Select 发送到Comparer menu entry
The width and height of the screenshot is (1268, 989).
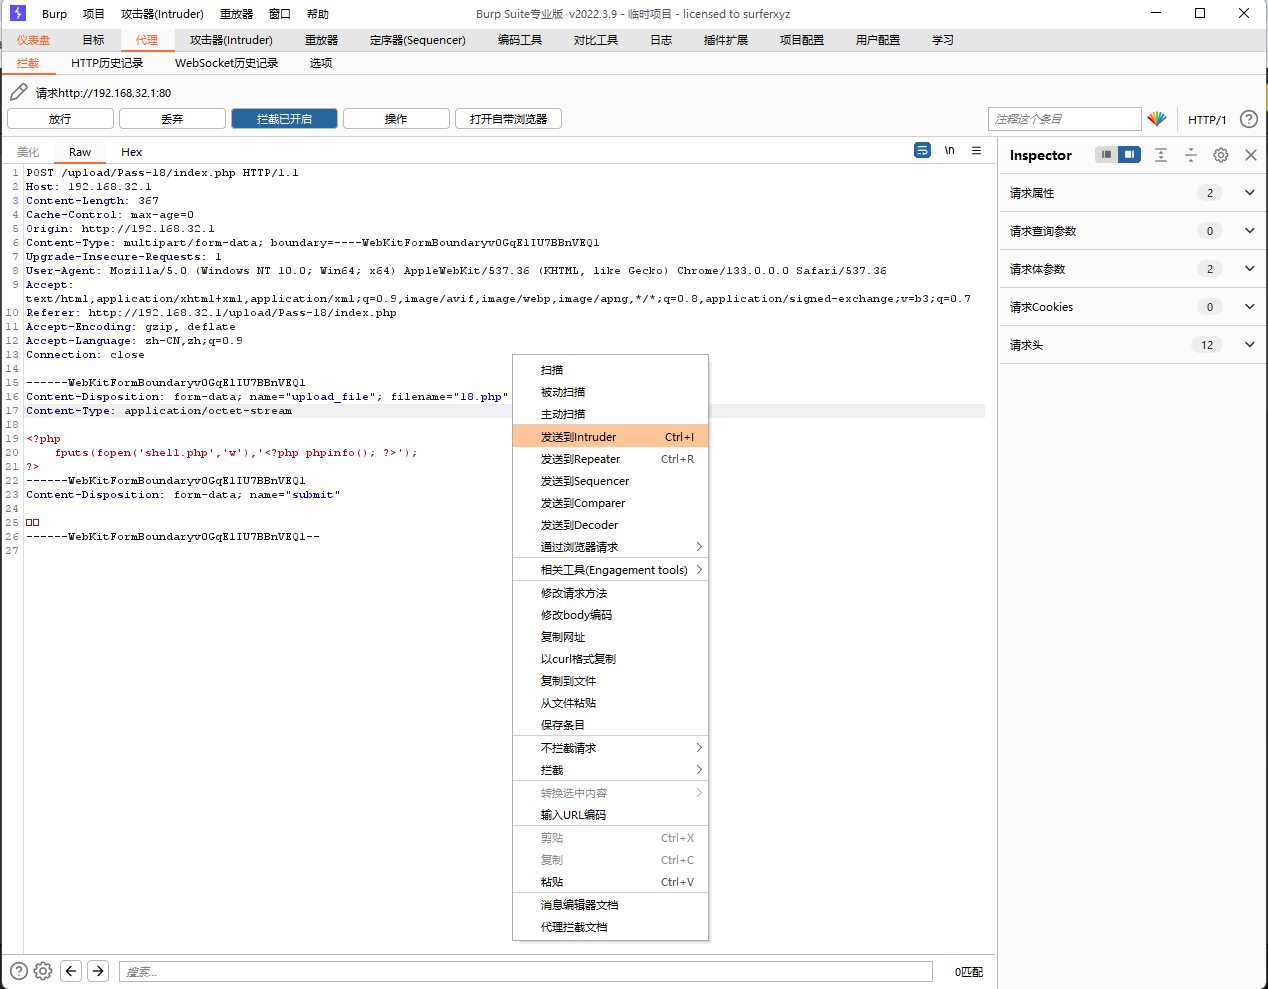pos(610,503)
